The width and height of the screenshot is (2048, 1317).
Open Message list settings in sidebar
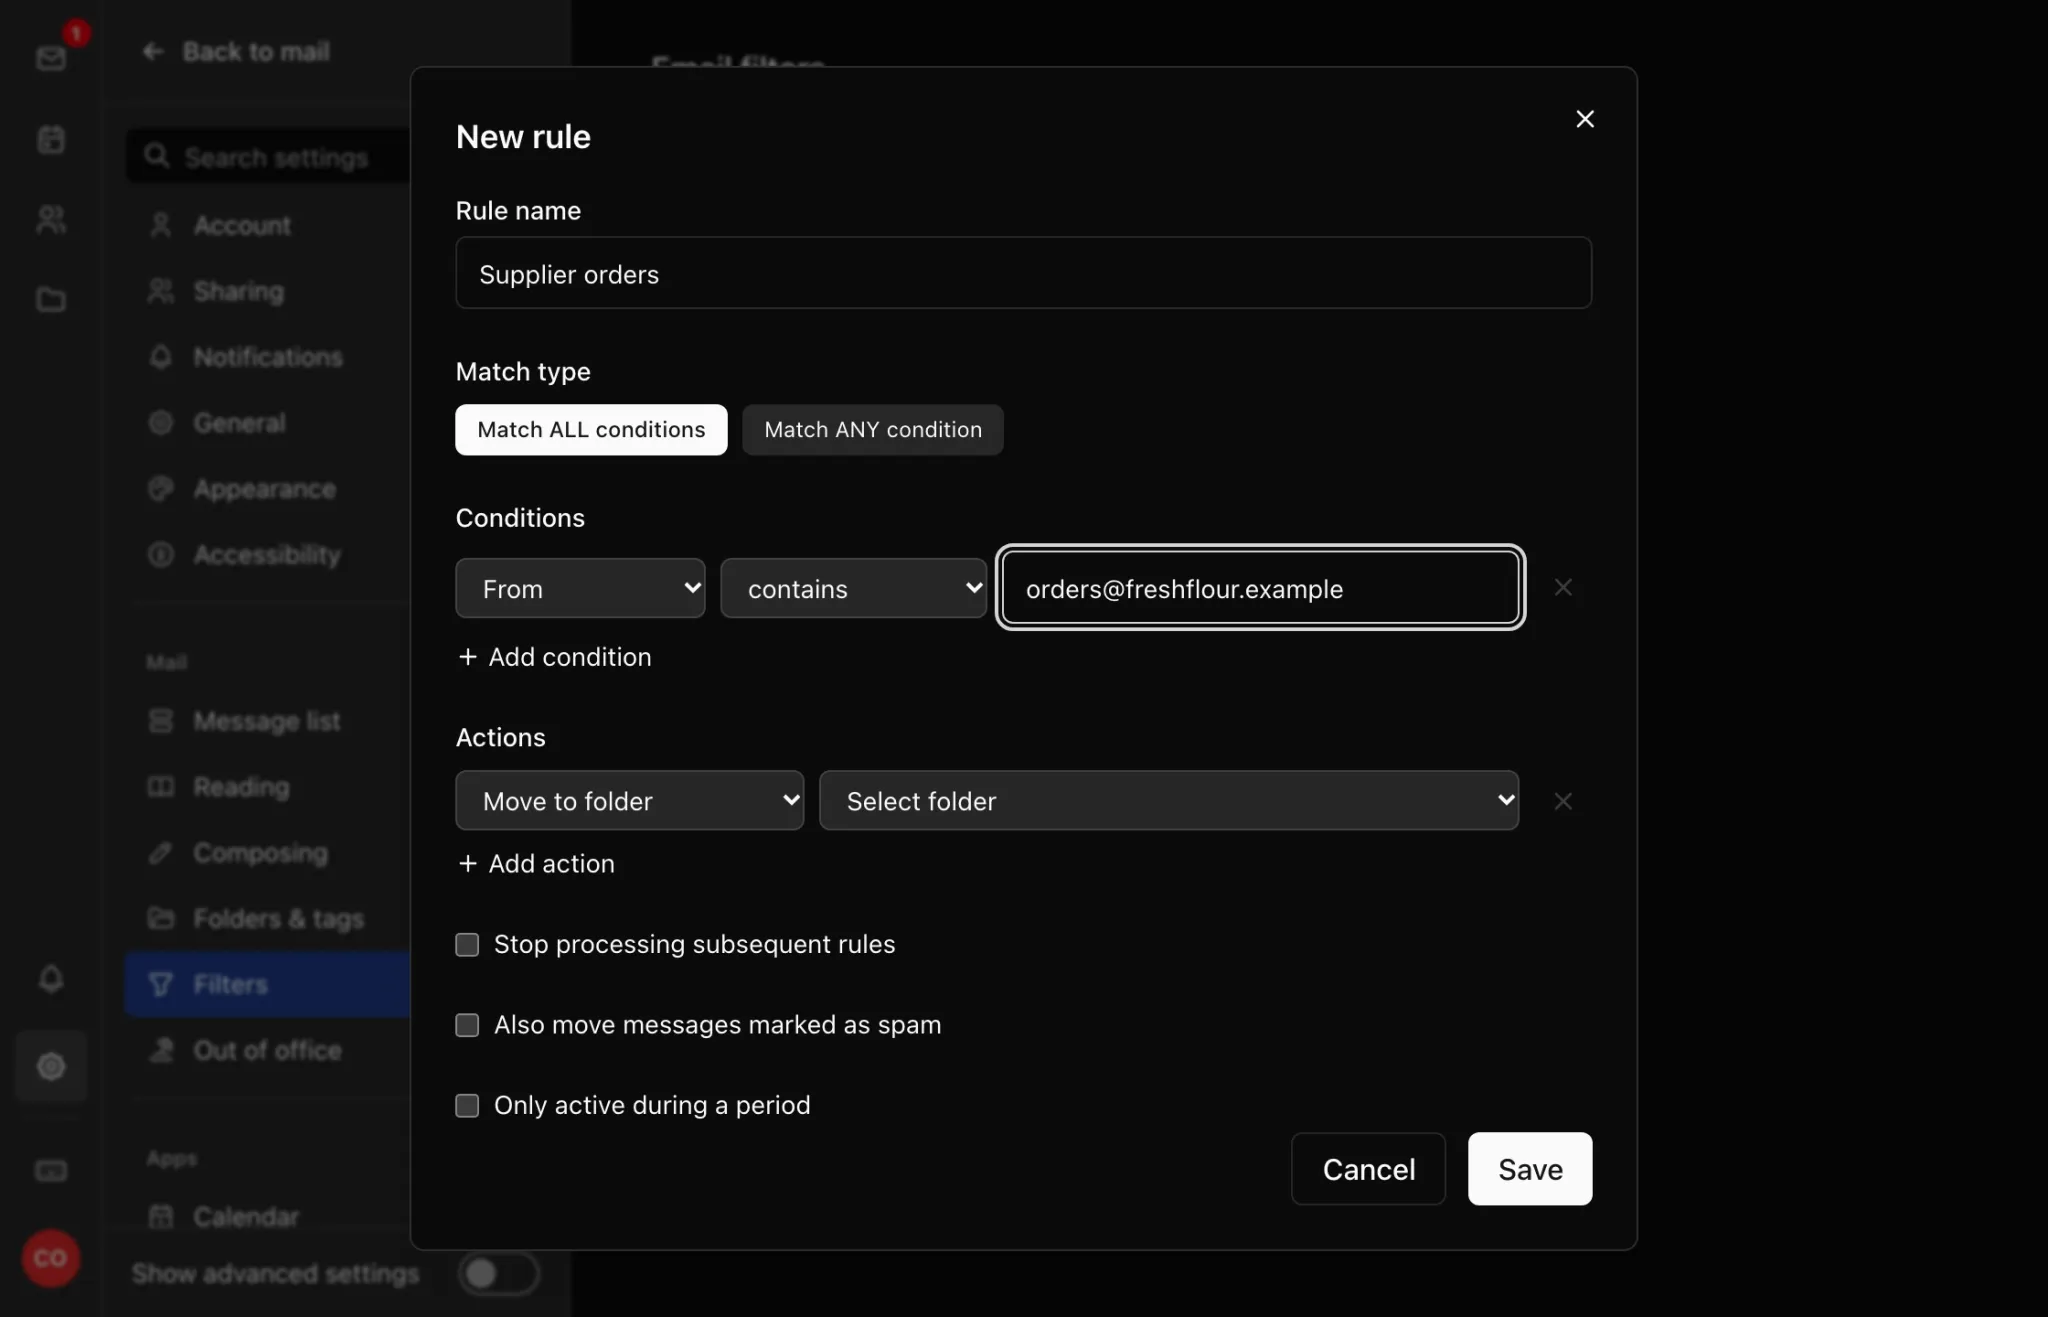[x=266, y=721]
